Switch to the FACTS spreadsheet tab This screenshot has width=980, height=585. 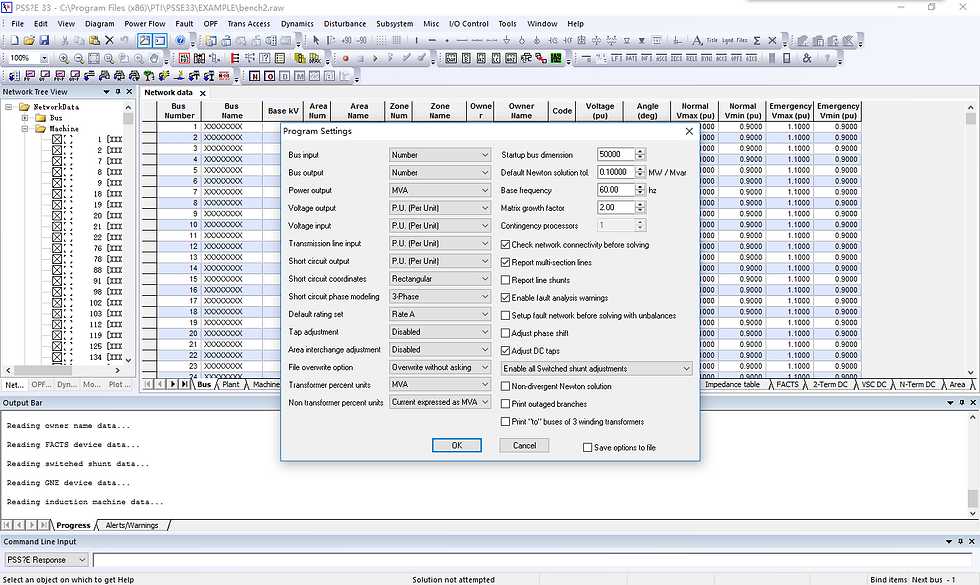787,384
